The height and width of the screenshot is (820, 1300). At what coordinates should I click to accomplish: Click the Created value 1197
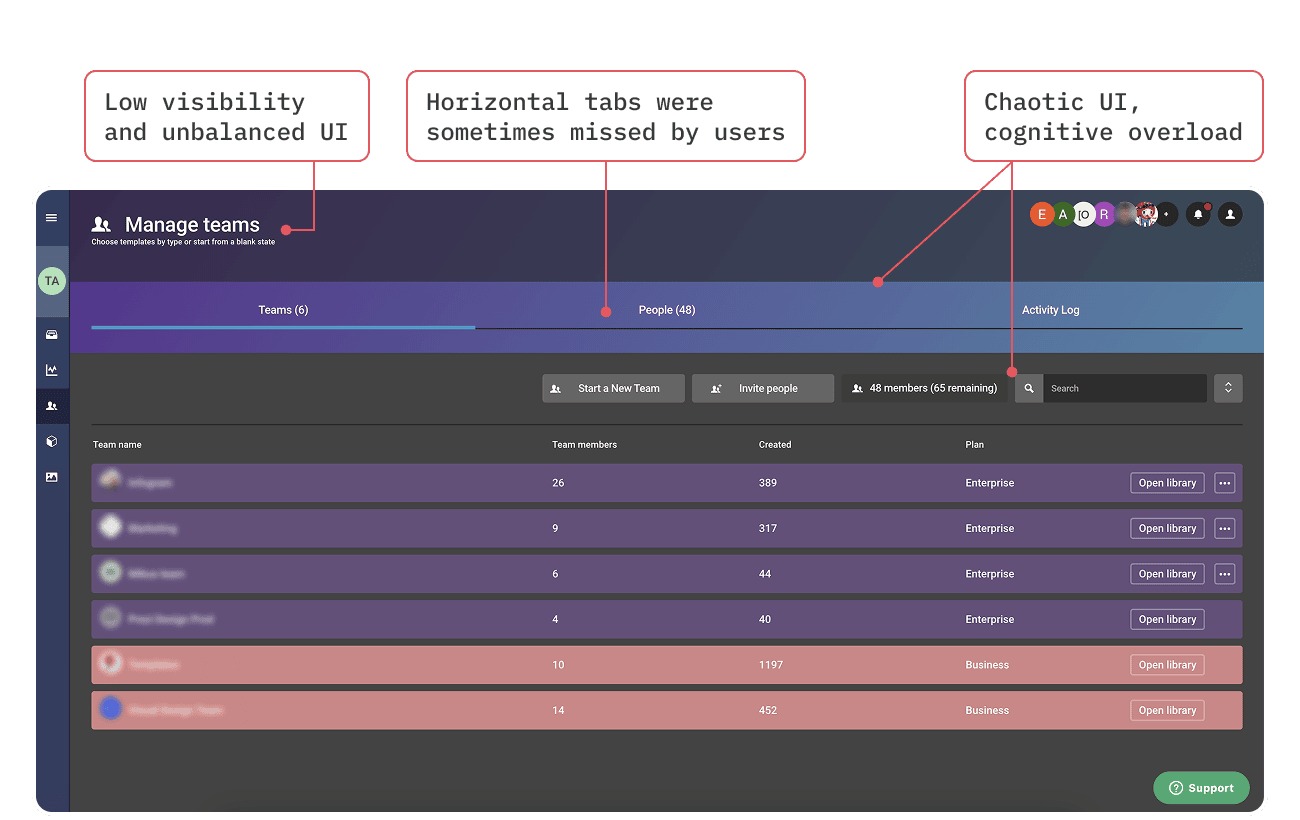click(x=771, y=665)
